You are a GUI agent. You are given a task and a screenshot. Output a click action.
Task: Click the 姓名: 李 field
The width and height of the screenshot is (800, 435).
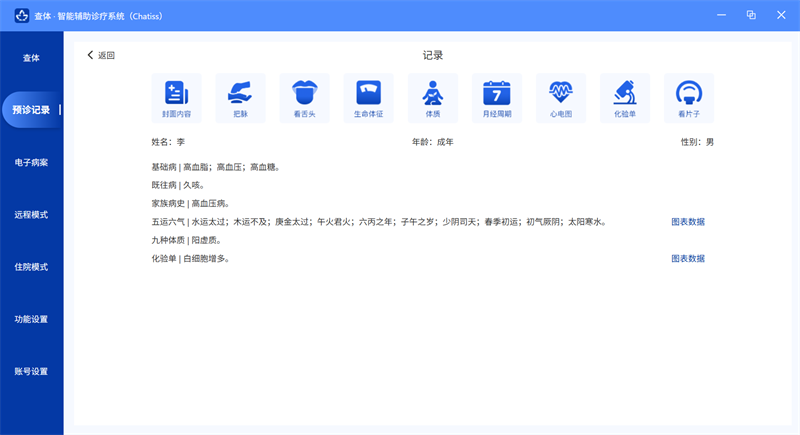(x=168, y=142)
